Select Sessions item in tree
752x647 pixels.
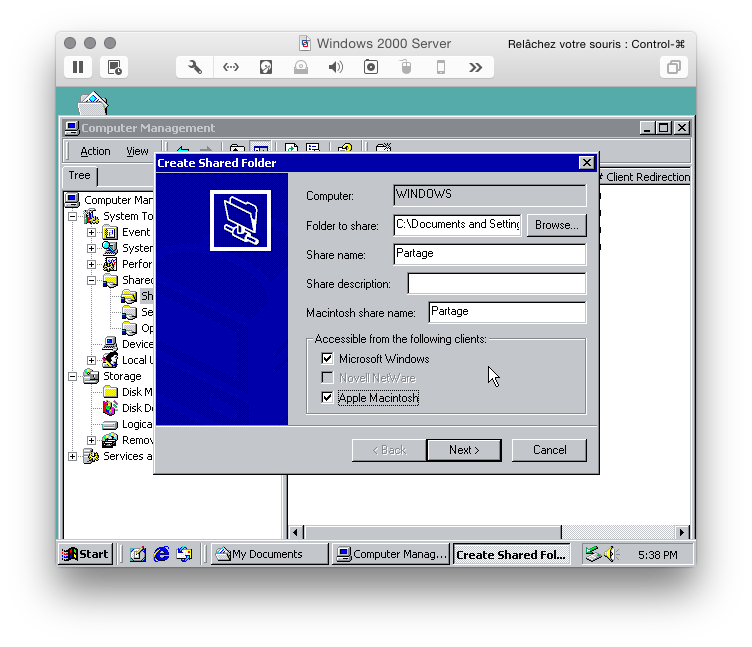click(x=147, y=312)
